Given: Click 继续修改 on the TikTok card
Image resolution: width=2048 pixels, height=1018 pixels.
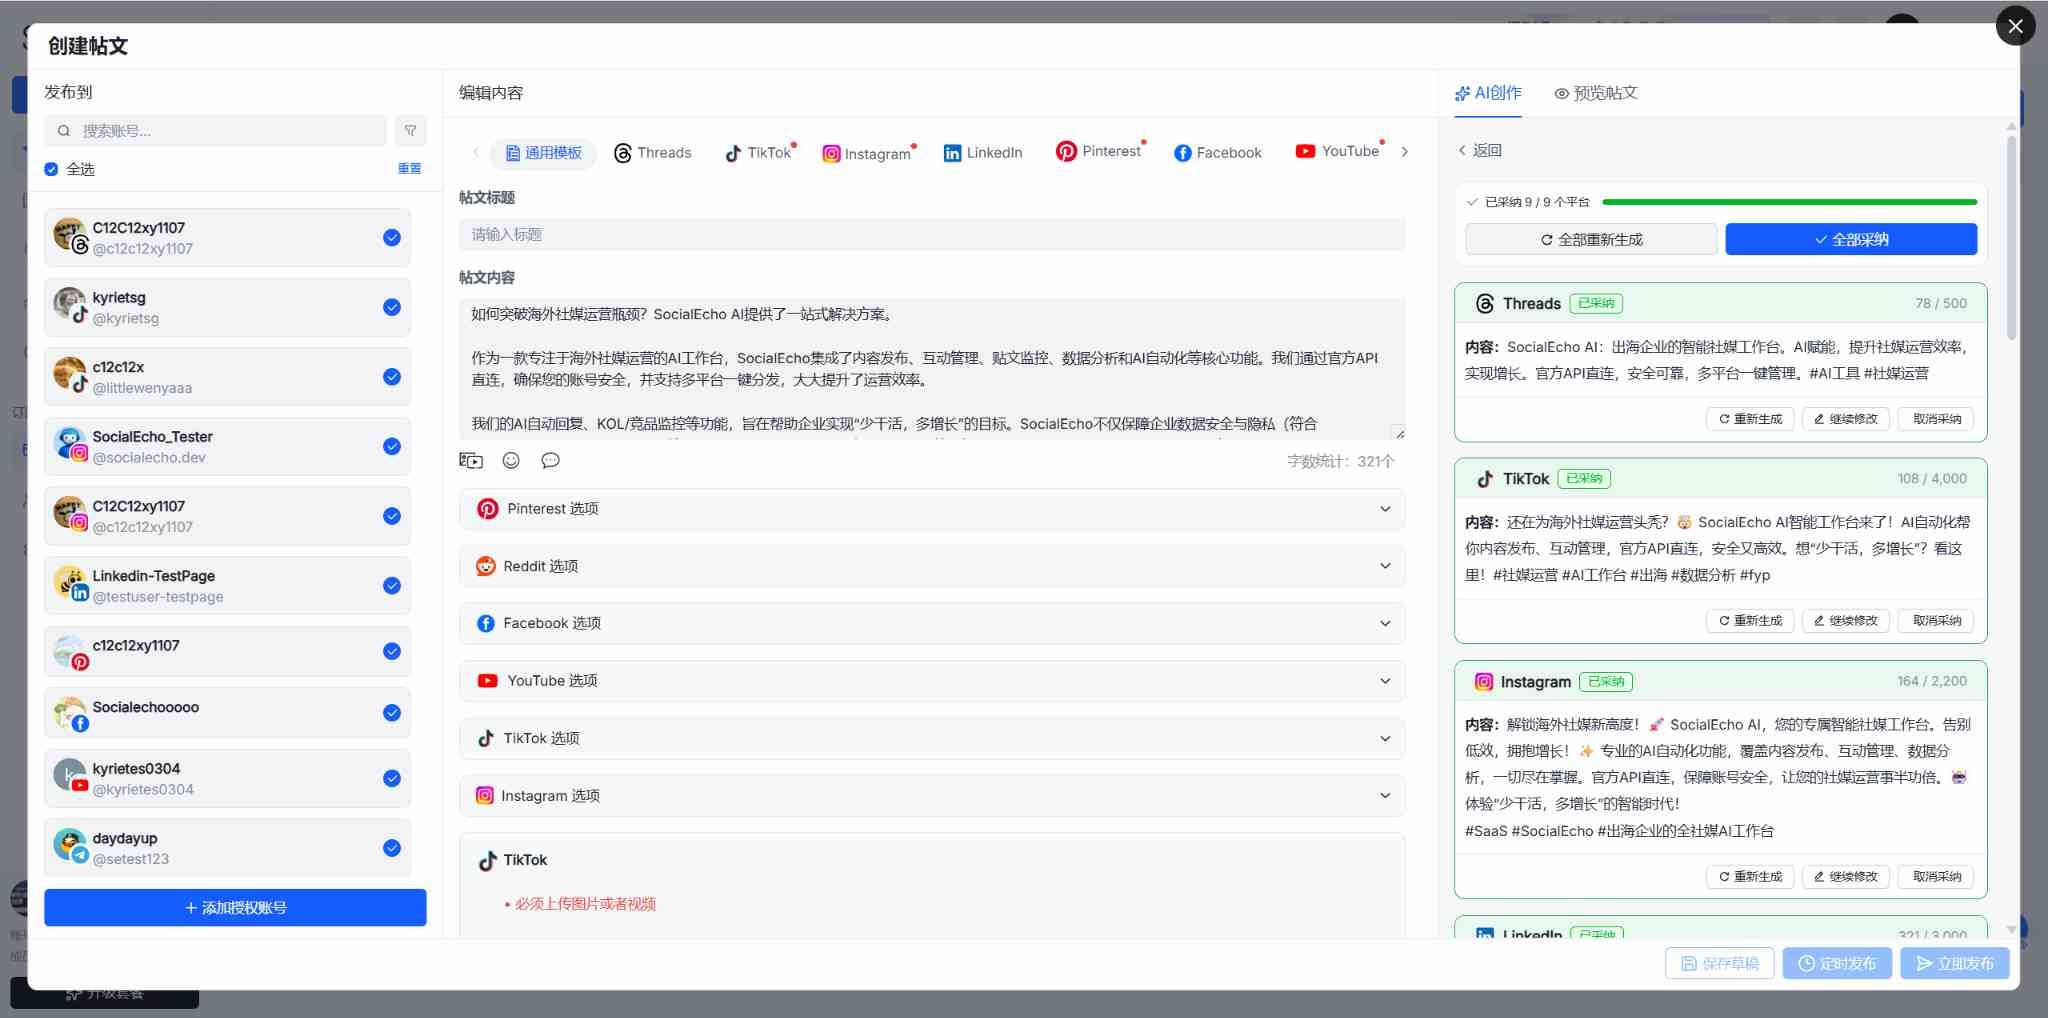Looking at the screenshot, I should [x=1845, y=621].
